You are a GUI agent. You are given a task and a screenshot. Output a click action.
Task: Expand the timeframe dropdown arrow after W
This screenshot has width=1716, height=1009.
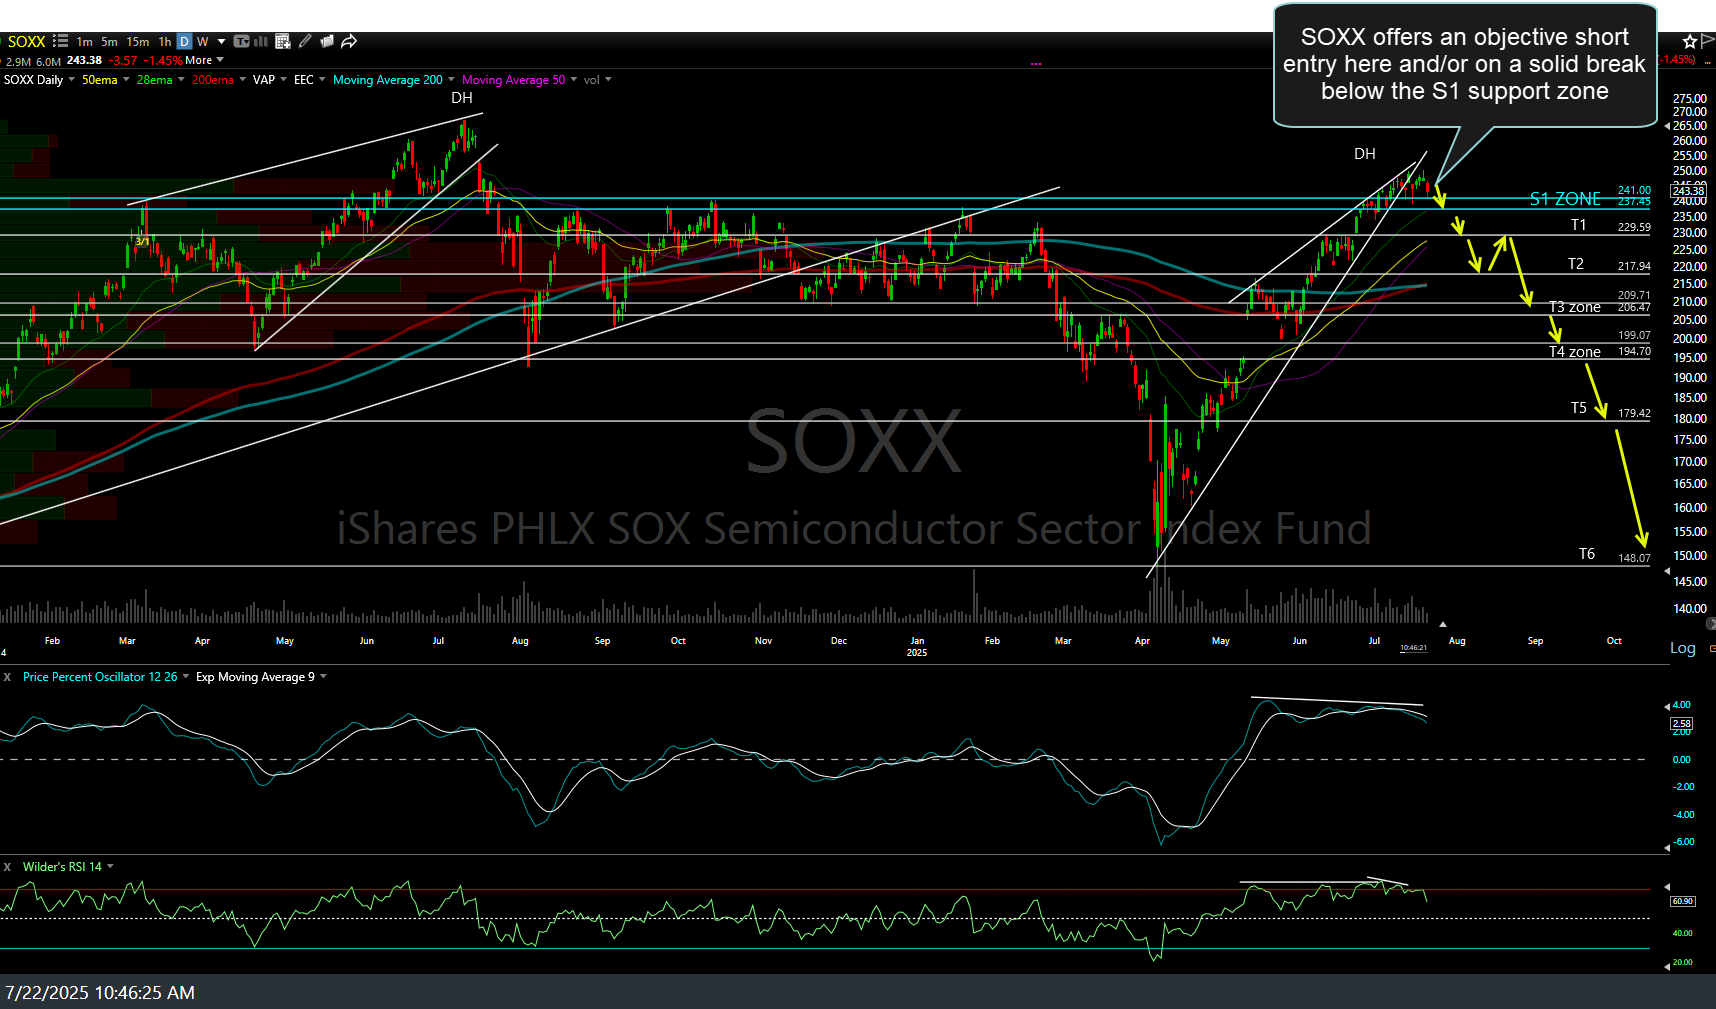221,41
